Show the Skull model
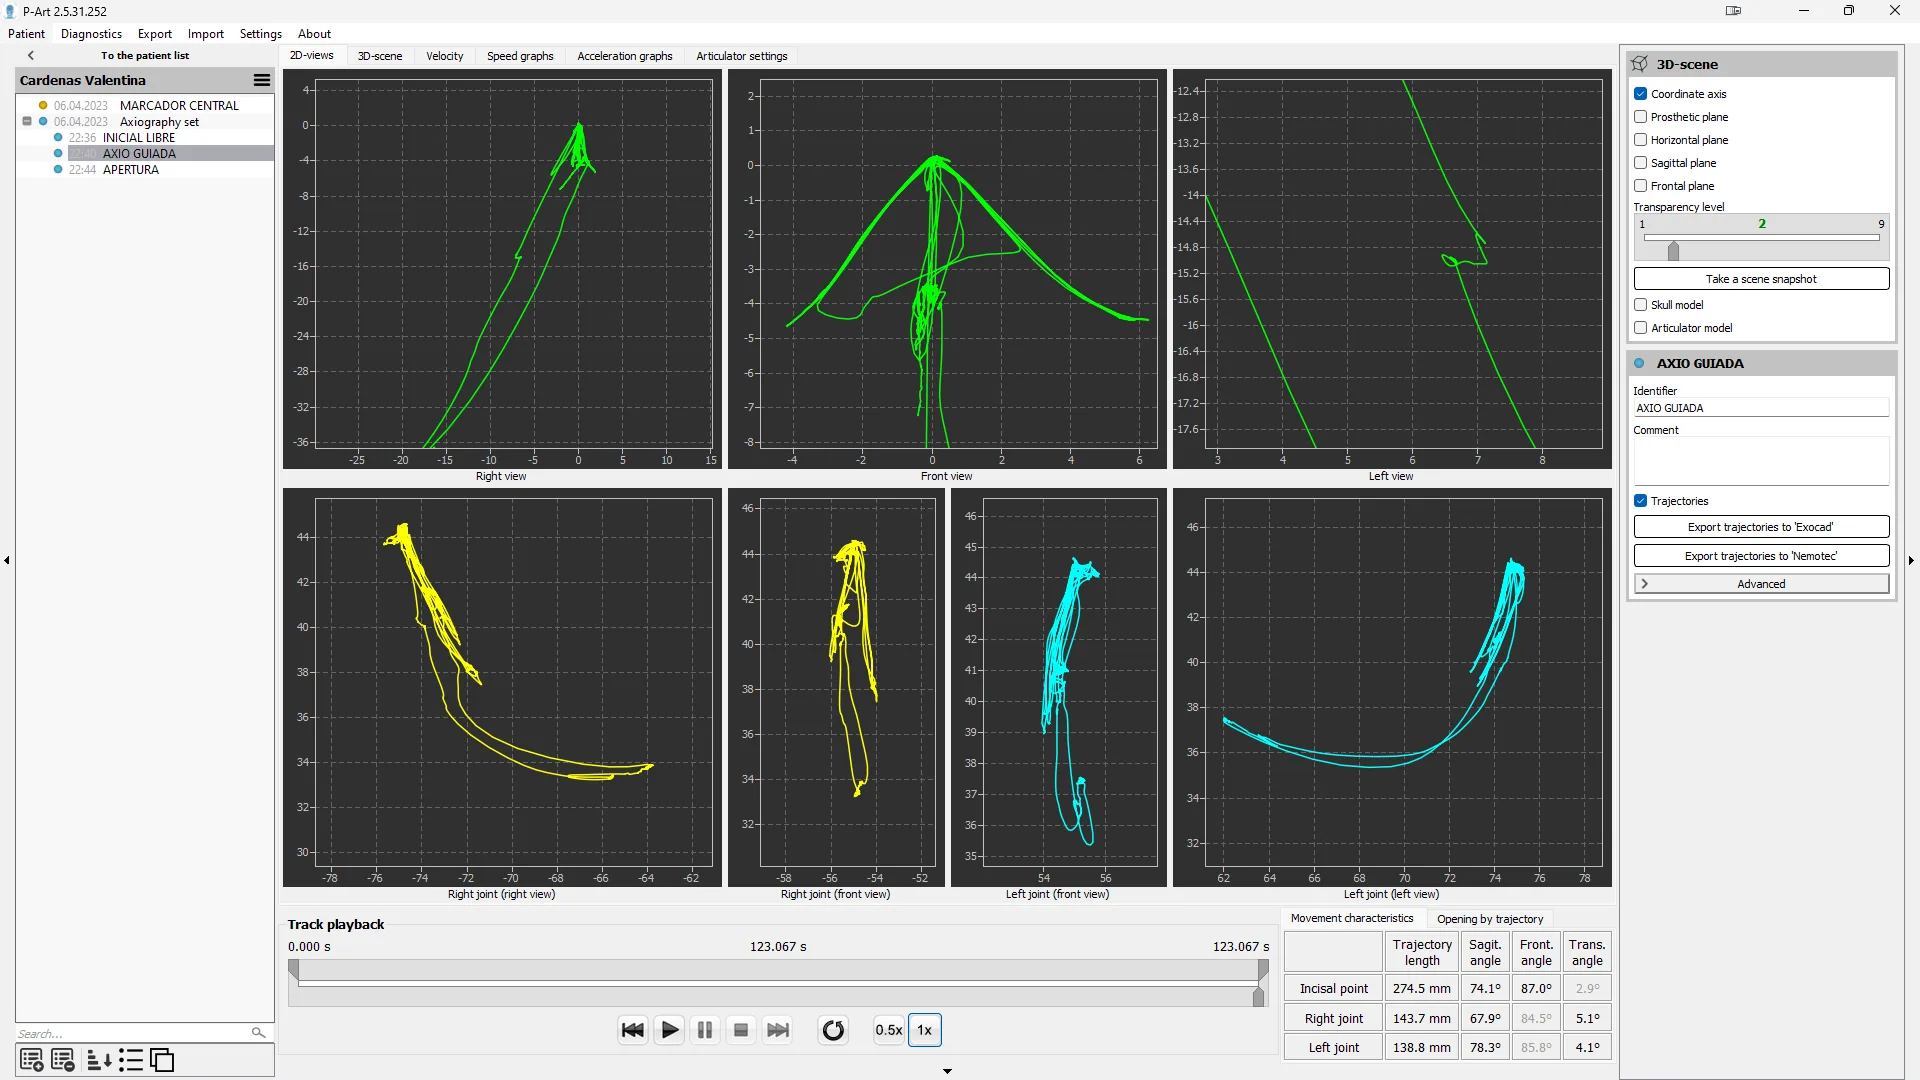 tap(1640, 305)
